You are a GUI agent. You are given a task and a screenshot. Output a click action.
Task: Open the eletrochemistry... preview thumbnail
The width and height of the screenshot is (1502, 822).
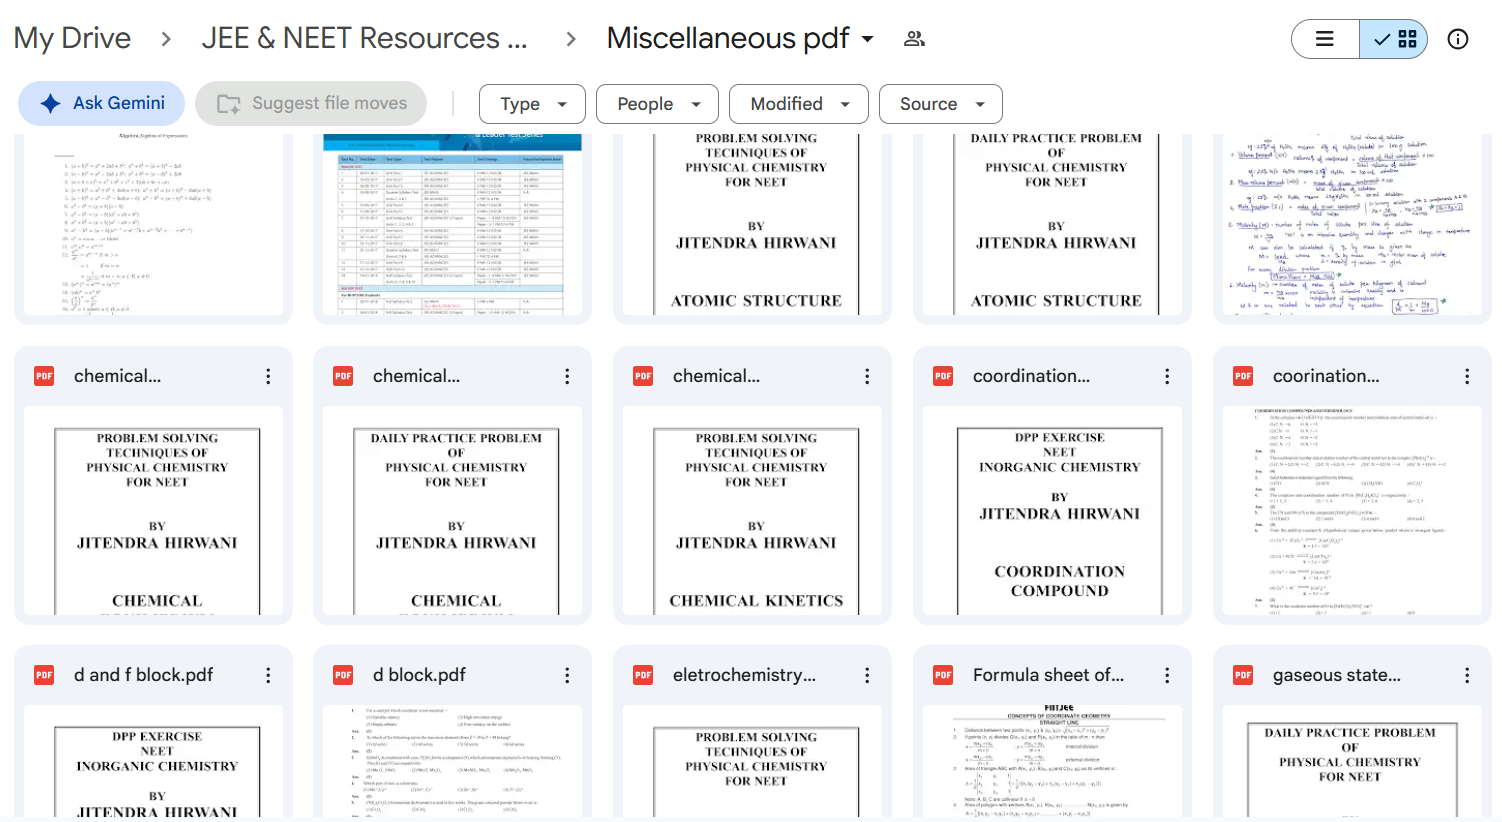coord(753,761)
